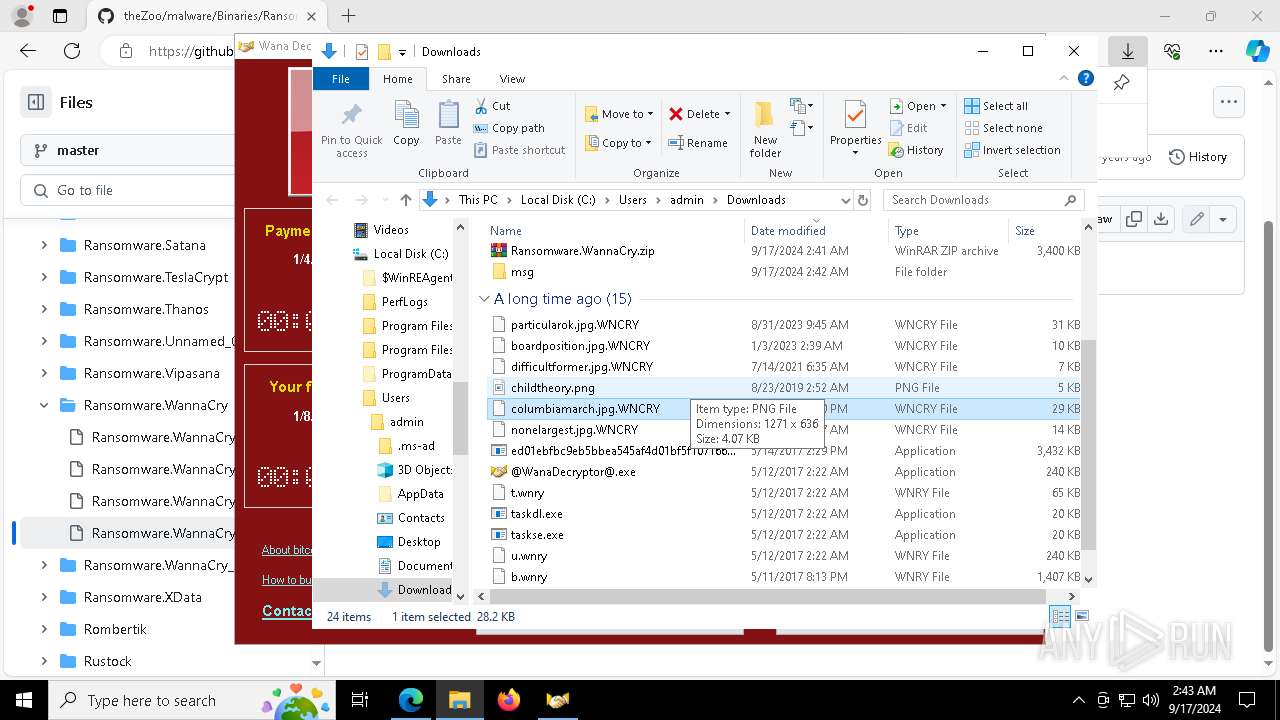
Task: Click About bitcoin link in Wana Decryptor
Action: [x=286, y=550]
